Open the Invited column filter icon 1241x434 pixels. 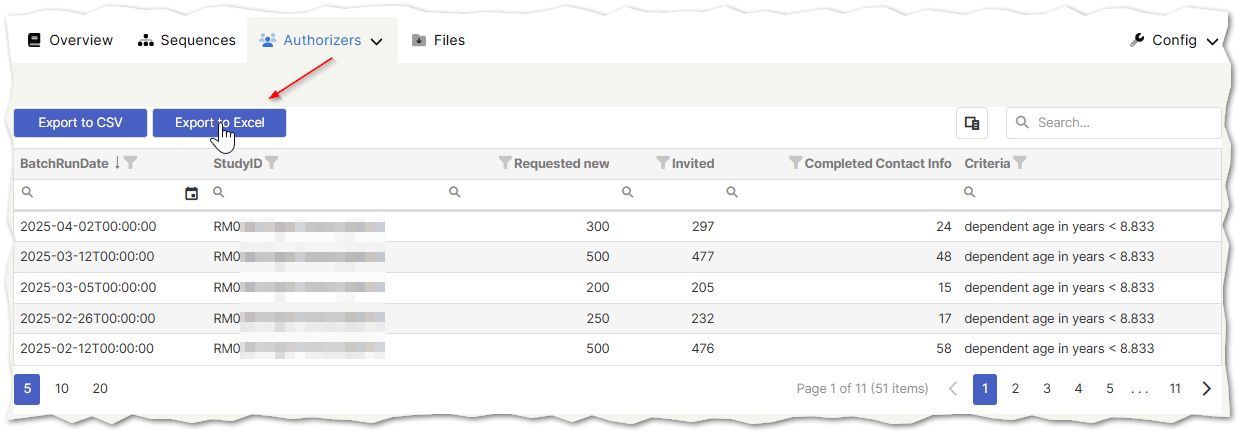tap(662, 163)
